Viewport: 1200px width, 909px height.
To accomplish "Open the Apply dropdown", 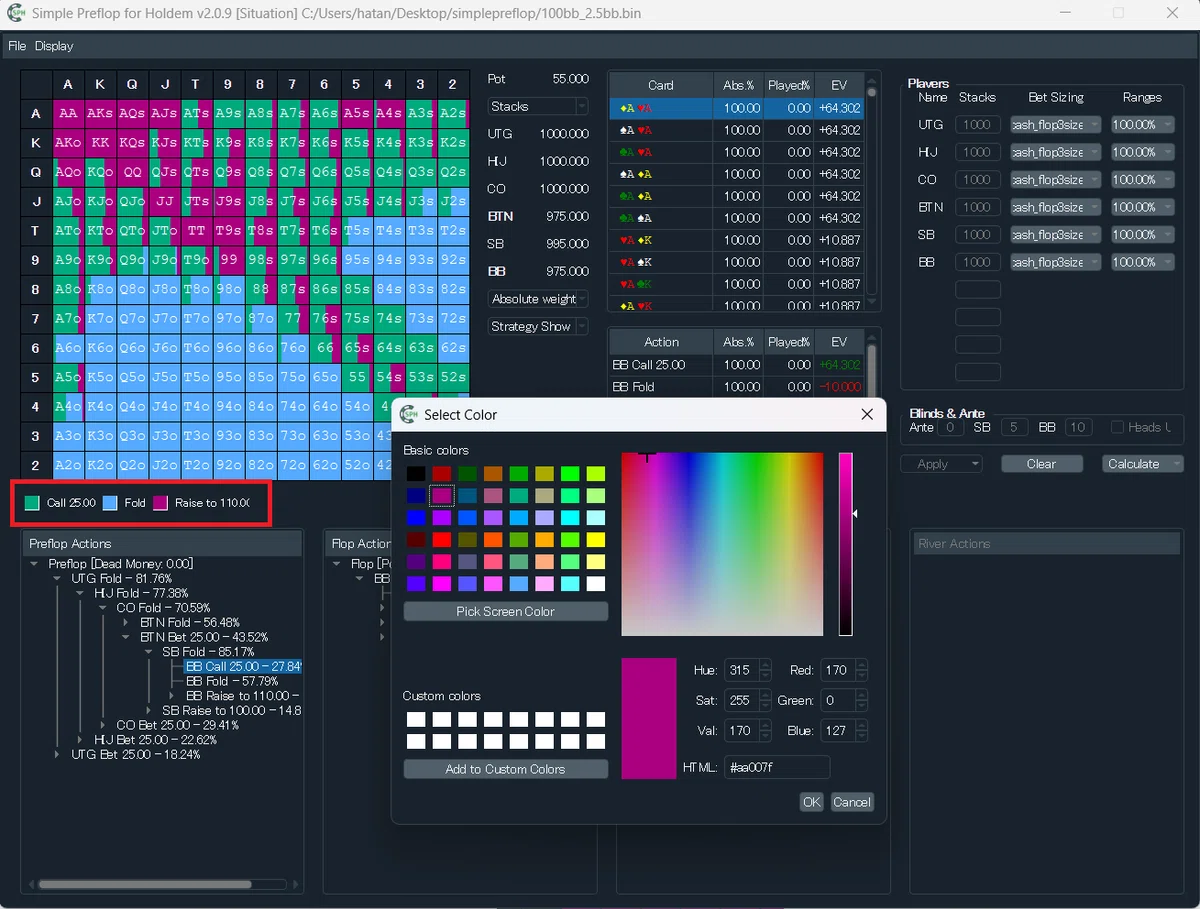I will coord(941,464).
